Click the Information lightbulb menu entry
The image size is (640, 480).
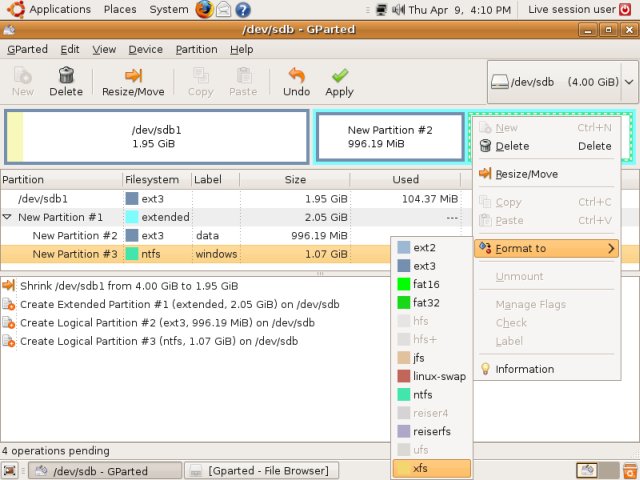click(524, 369)
